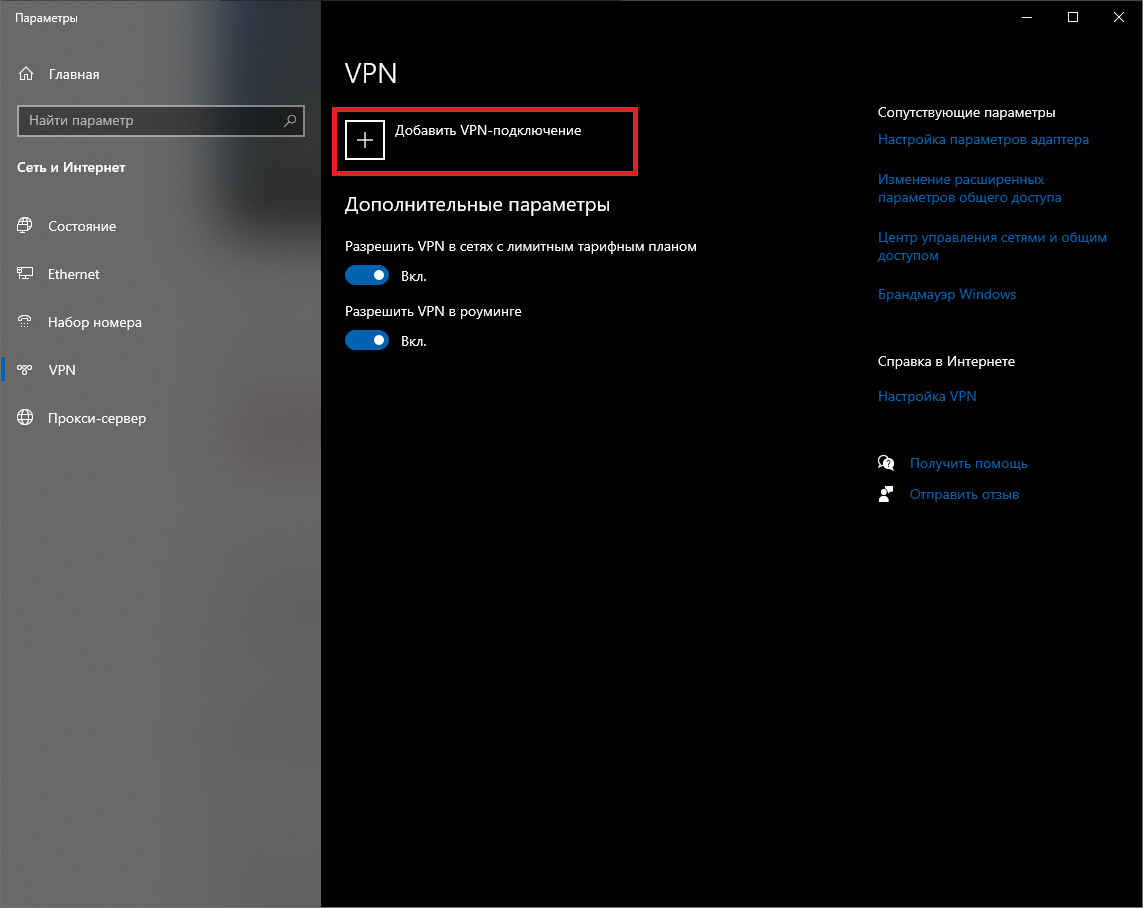
Task: Click the VPN sidebar icon
Action: (x=26, y=370)
